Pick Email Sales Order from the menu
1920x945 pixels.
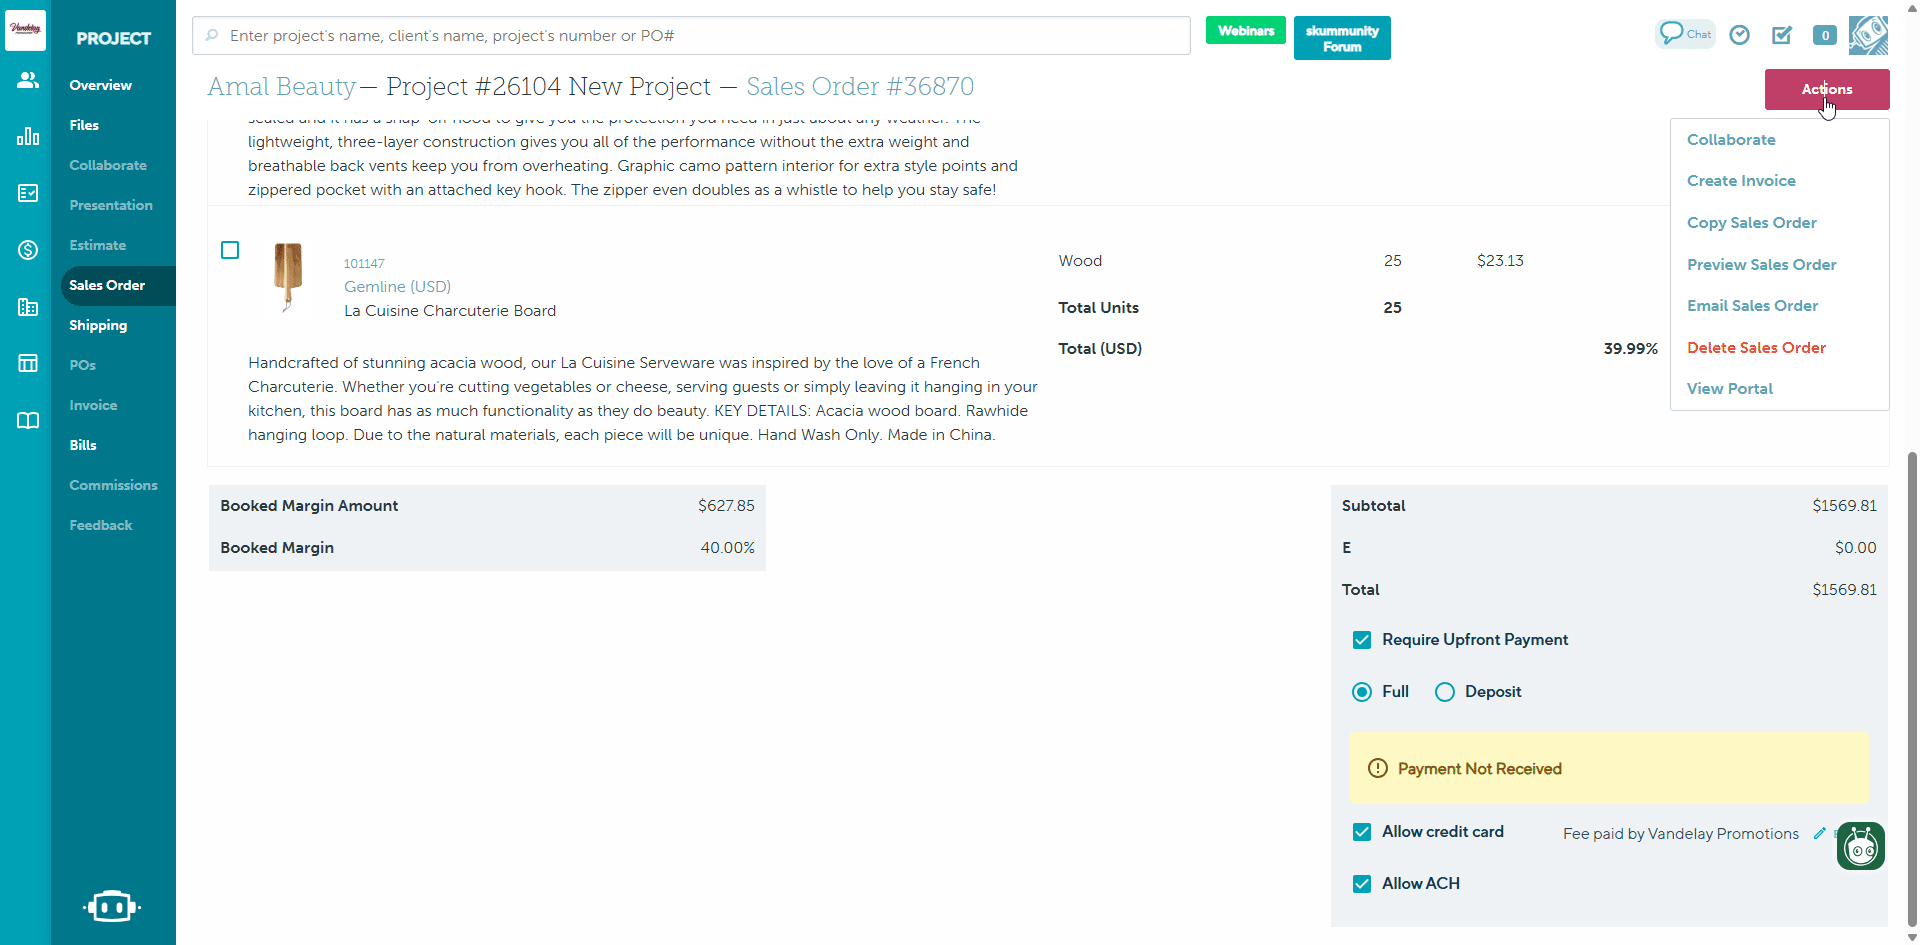[x=1752, y=306]
